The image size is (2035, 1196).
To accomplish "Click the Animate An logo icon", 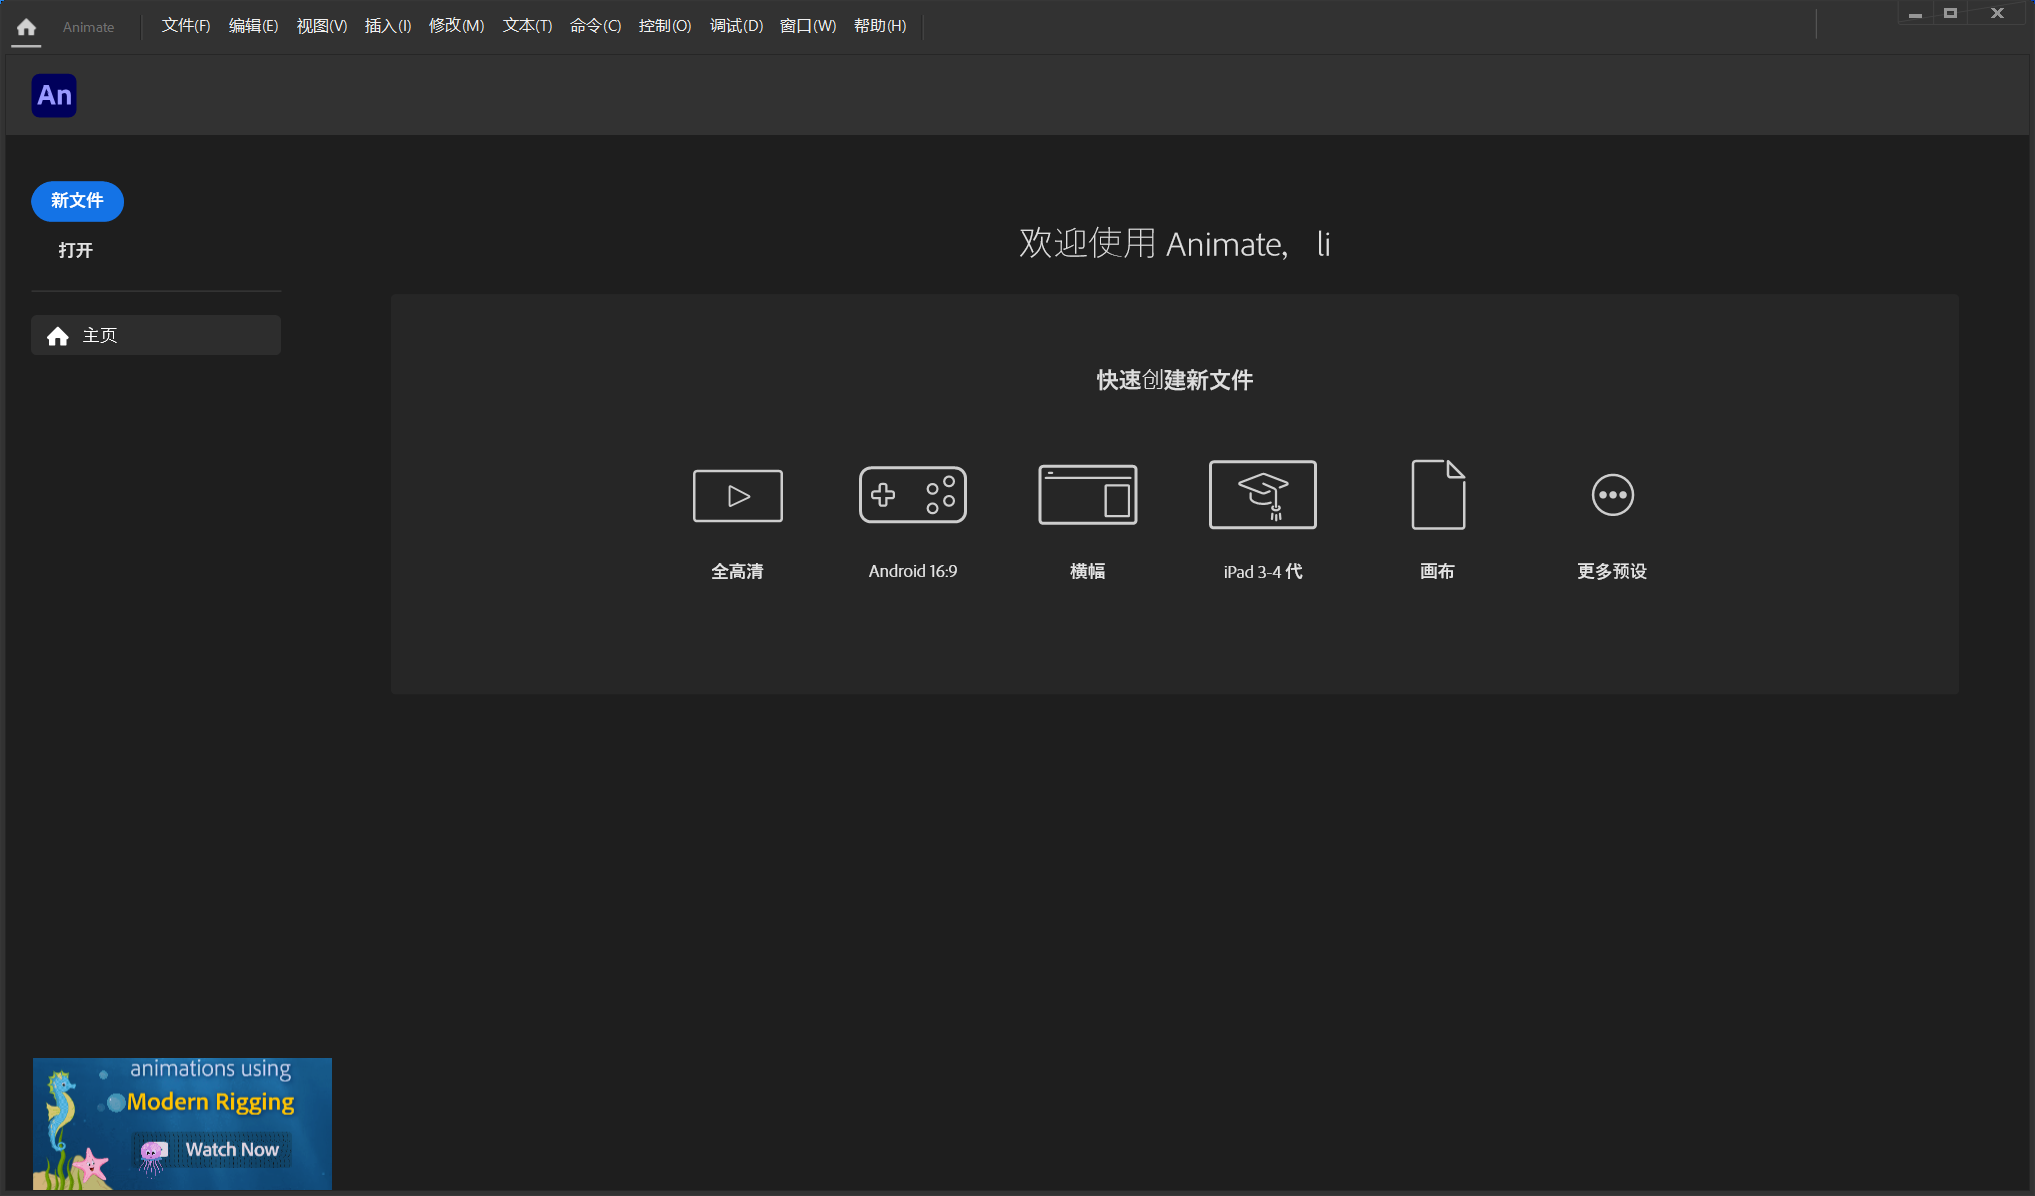I will [54, 96].
